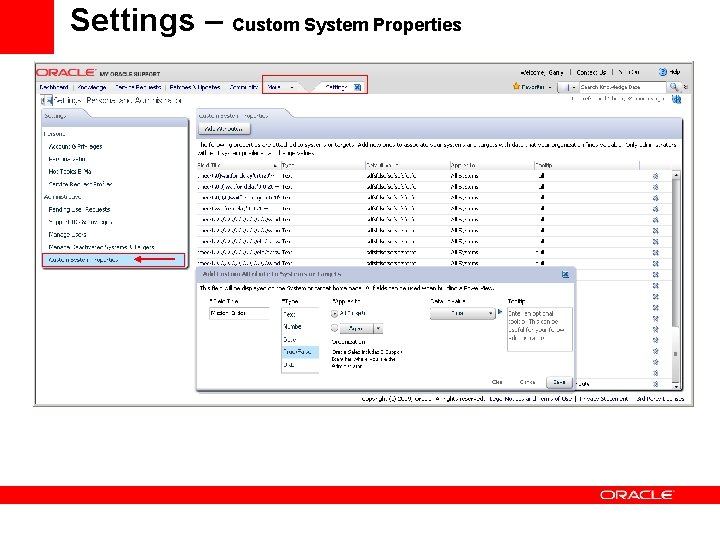
Task: Select the Settings tab in navigation bar
Action: point(336,87)
